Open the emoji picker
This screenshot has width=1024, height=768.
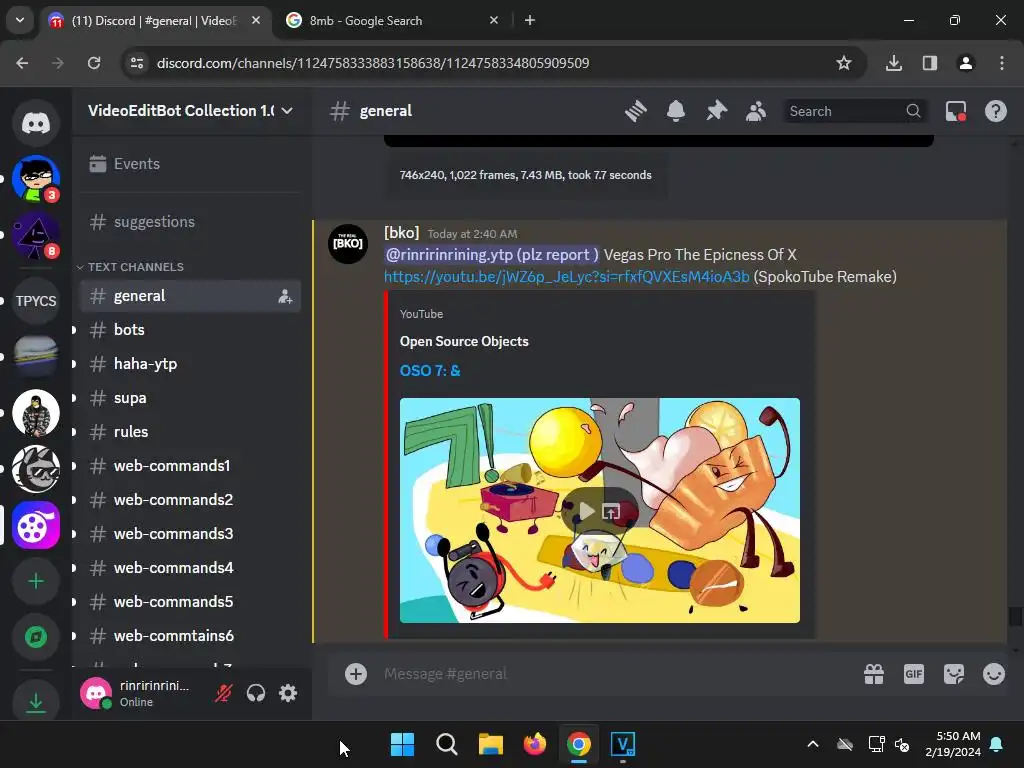point(993,674)
